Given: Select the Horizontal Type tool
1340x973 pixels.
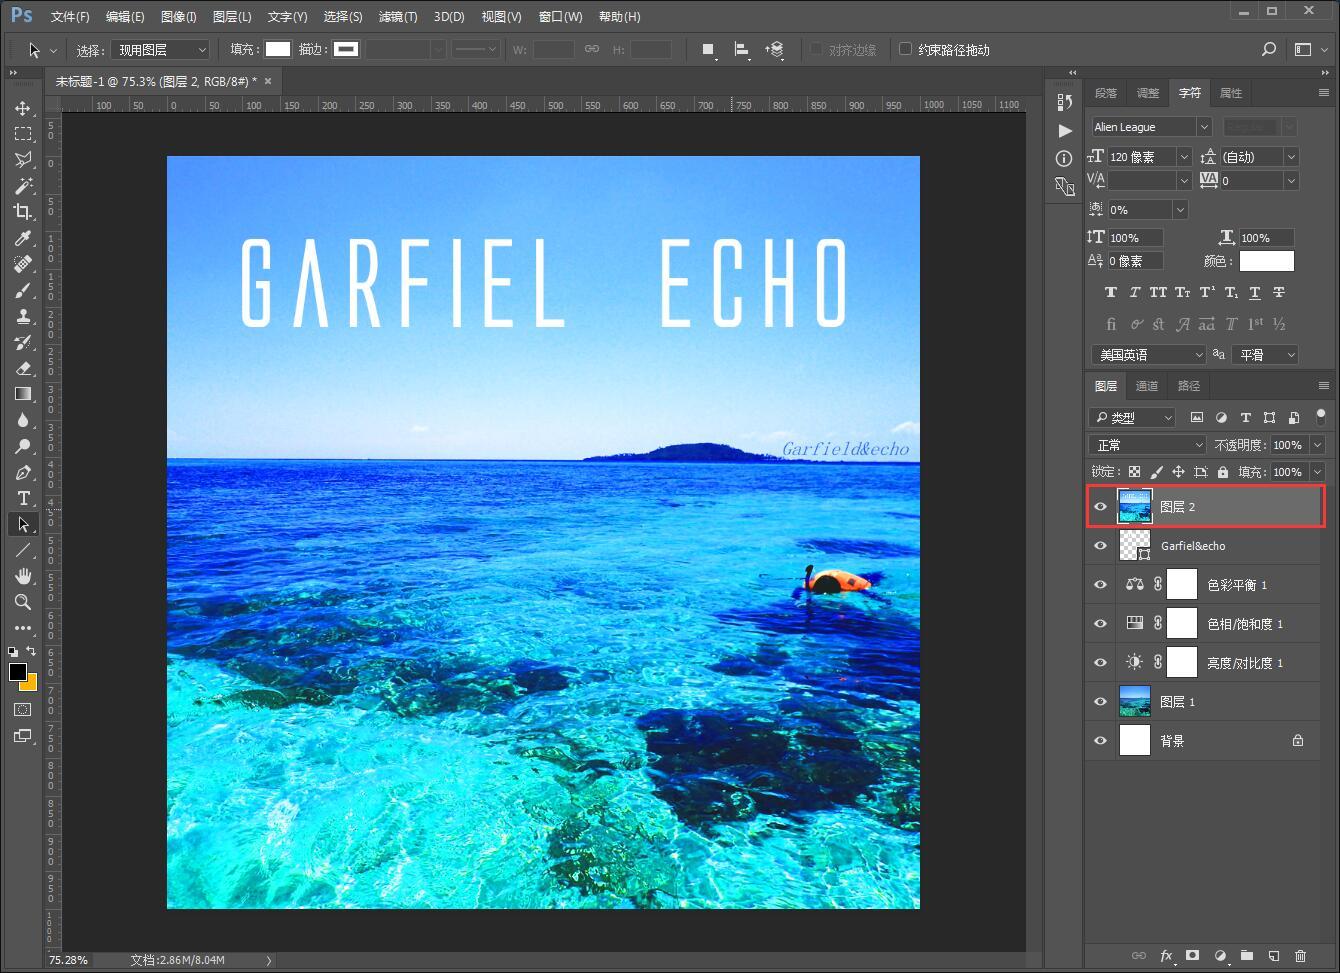Looking at the screenshot, I should tap(23, 498).
